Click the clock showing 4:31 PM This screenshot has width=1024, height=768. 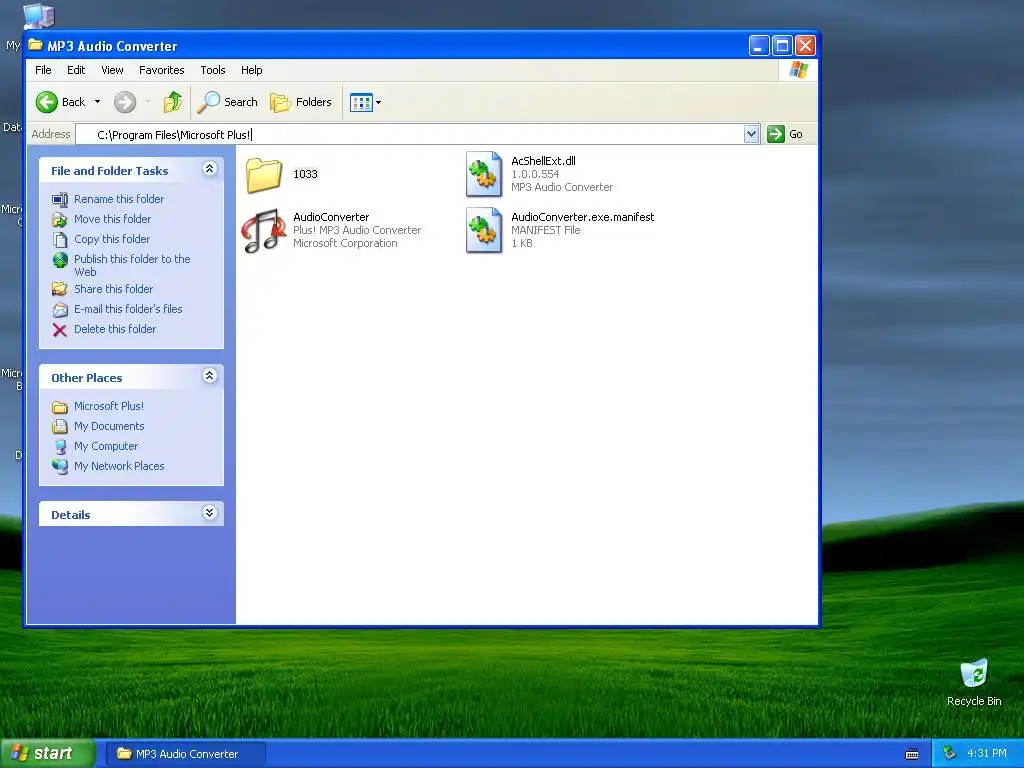987,754
